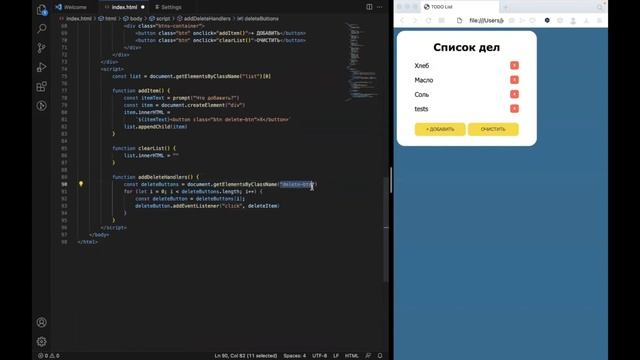Click the deleteButton.addEventListener line

(x=207, y=206)
